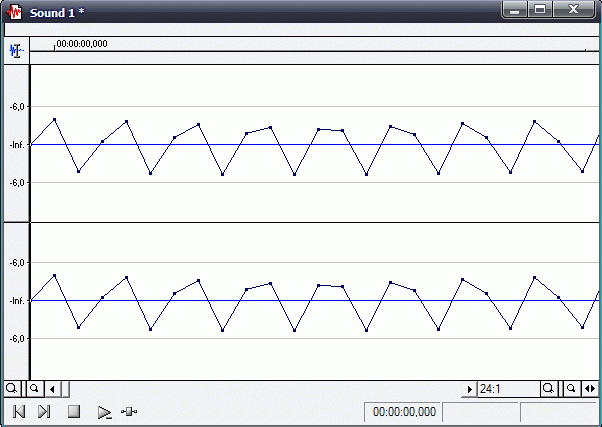Click the smaller level zoom magnifier icon
The width and height of the screenshot is (602, 427).
(x=33, y=388)
